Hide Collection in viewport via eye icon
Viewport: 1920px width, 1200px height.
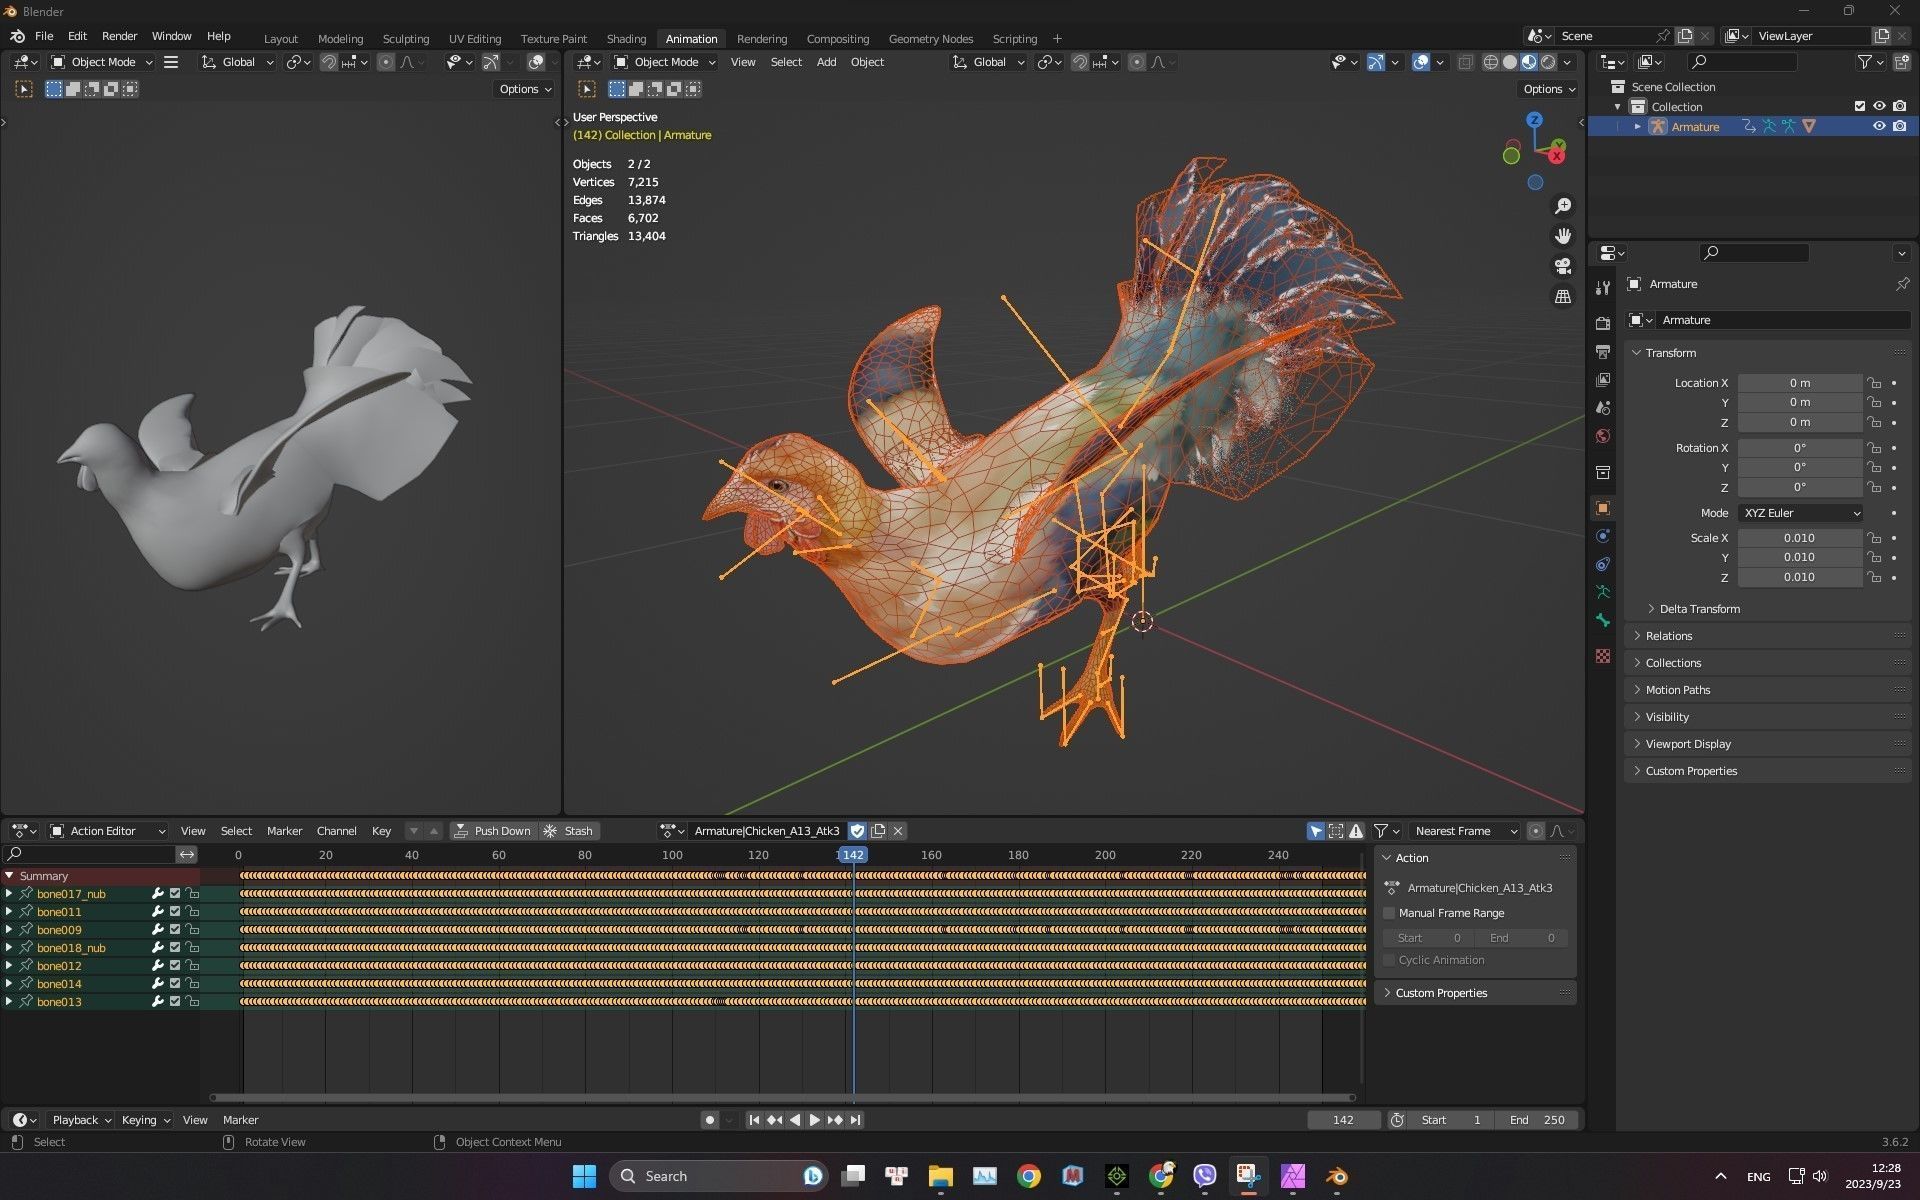1879,106
